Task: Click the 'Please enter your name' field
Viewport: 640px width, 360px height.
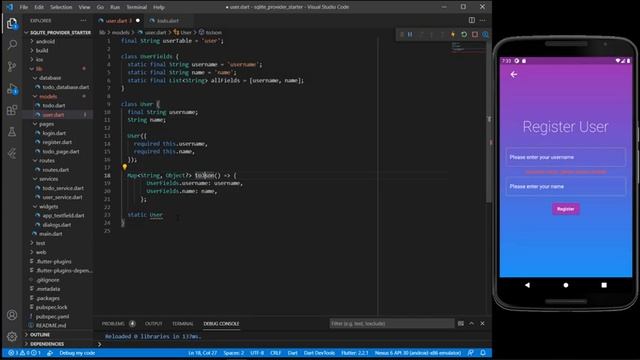Action: [566, 187]
